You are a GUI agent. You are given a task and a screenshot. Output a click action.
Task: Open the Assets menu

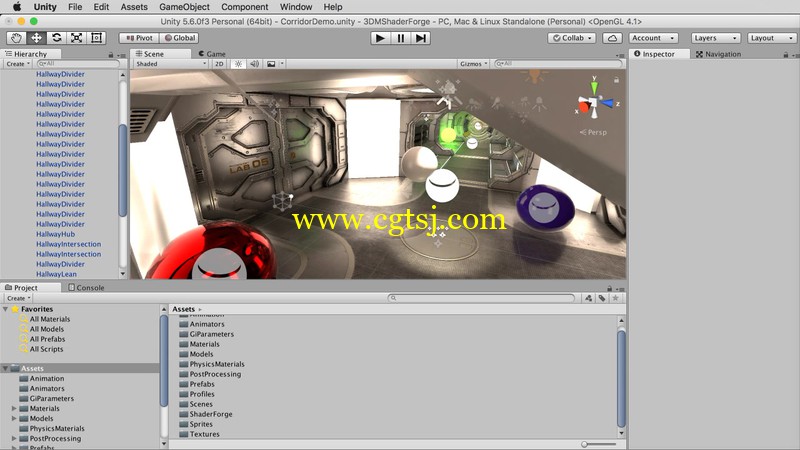pyautogui.click(x=134, y=7)
